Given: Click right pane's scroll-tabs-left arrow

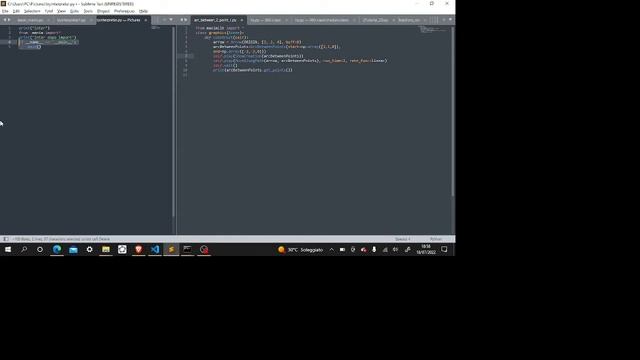Looking at the screenshot, I should (182, 20).
